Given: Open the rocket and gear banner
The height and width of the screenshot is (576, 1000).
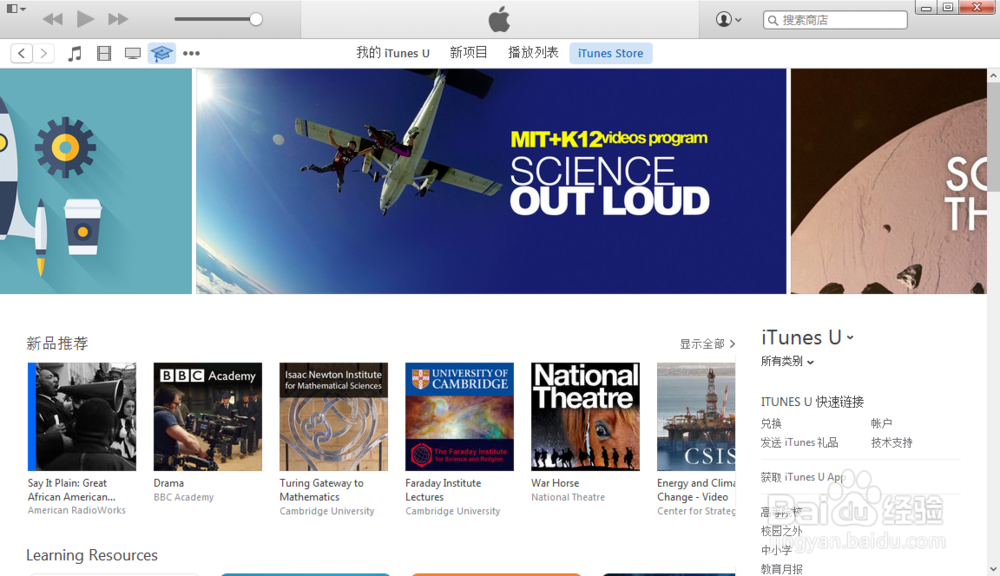Looking at the screenshot, I should 96,181.
